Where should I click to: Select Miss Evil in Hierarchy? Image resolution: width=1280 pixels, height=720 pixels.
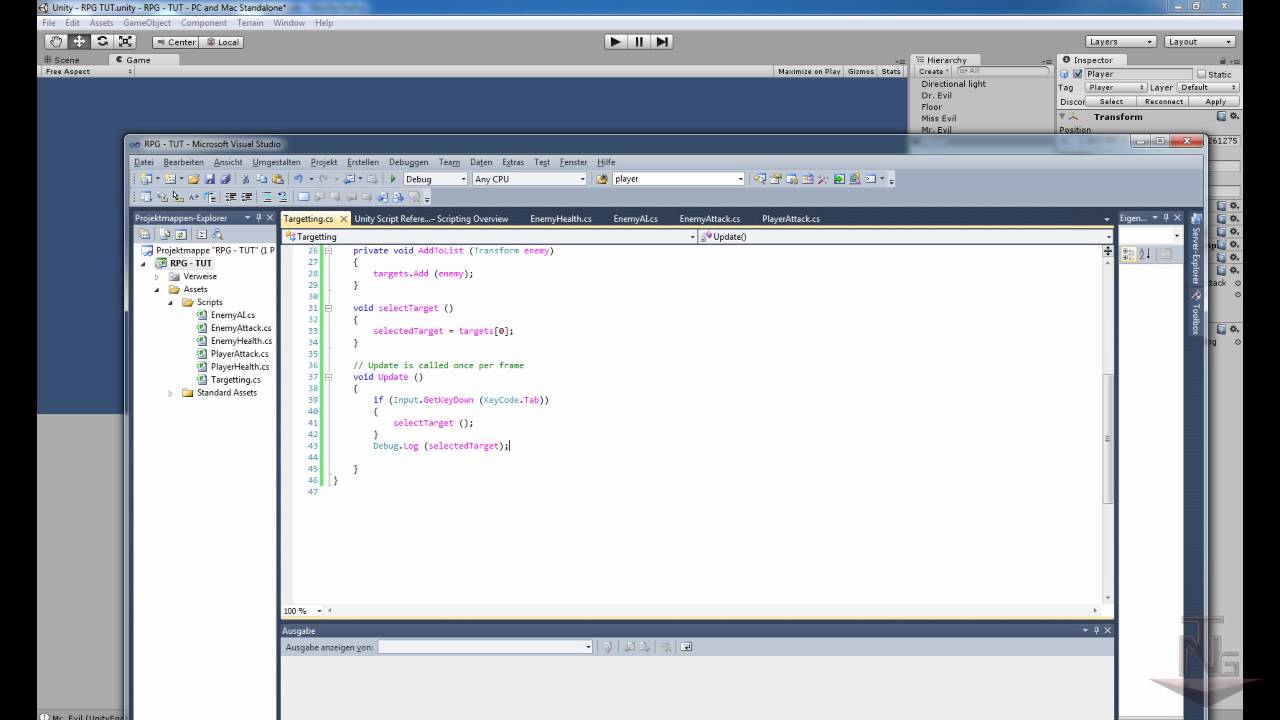point(938,119)
